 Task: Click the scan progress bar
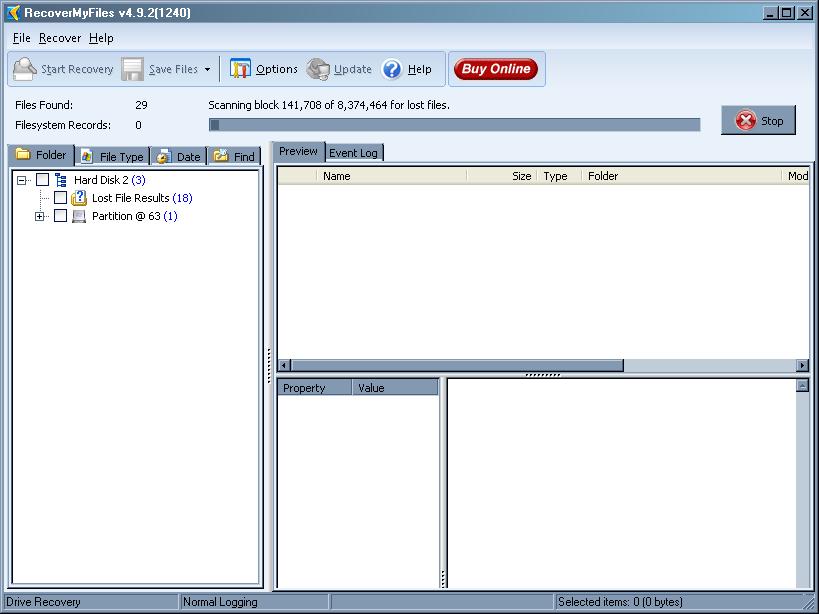click(454, 125)
